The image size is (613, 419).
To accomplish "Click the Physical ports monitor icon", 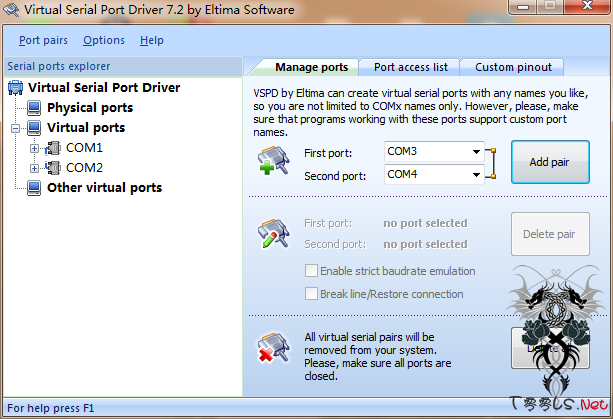I will 34,108.
